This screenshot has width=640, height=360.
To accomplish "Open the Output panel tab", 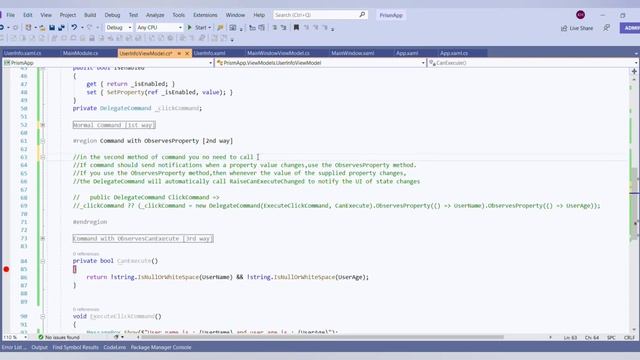I will [40, 347].
